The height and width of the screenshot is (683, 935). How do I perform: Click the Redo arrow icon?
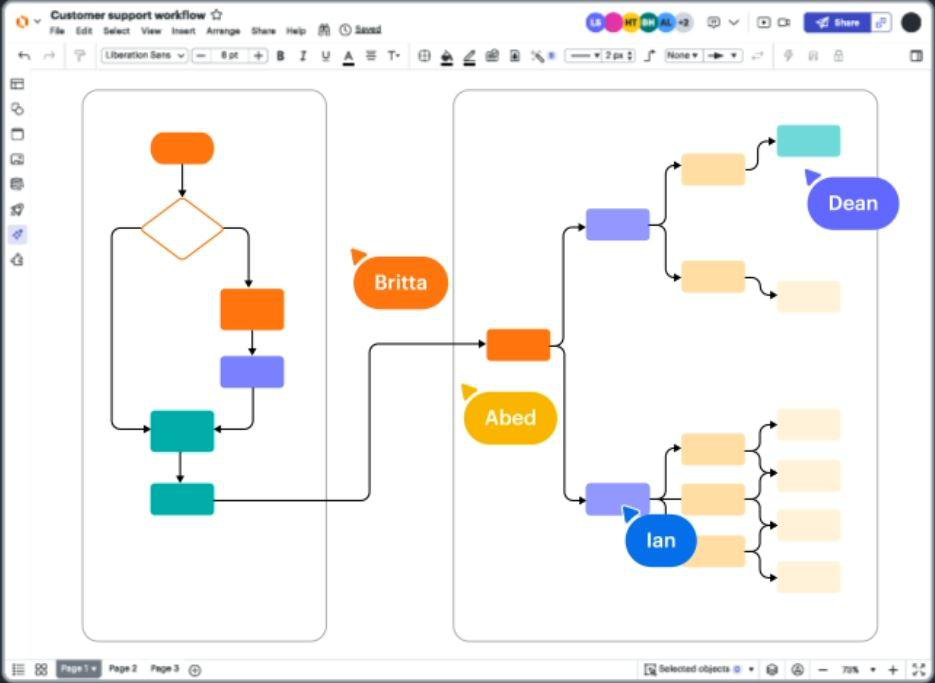(49, 55)
